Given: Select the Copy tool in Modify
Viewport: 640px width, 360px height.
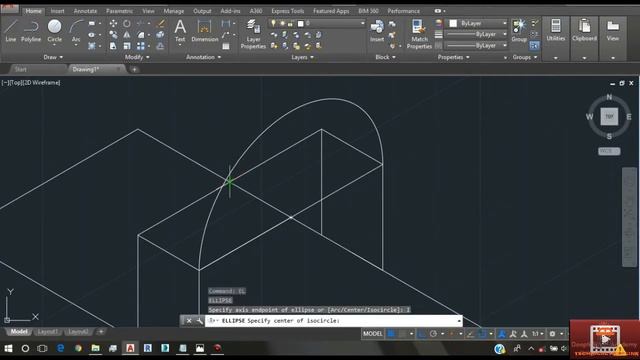Looking at the screenshot, I should [113, 35].
